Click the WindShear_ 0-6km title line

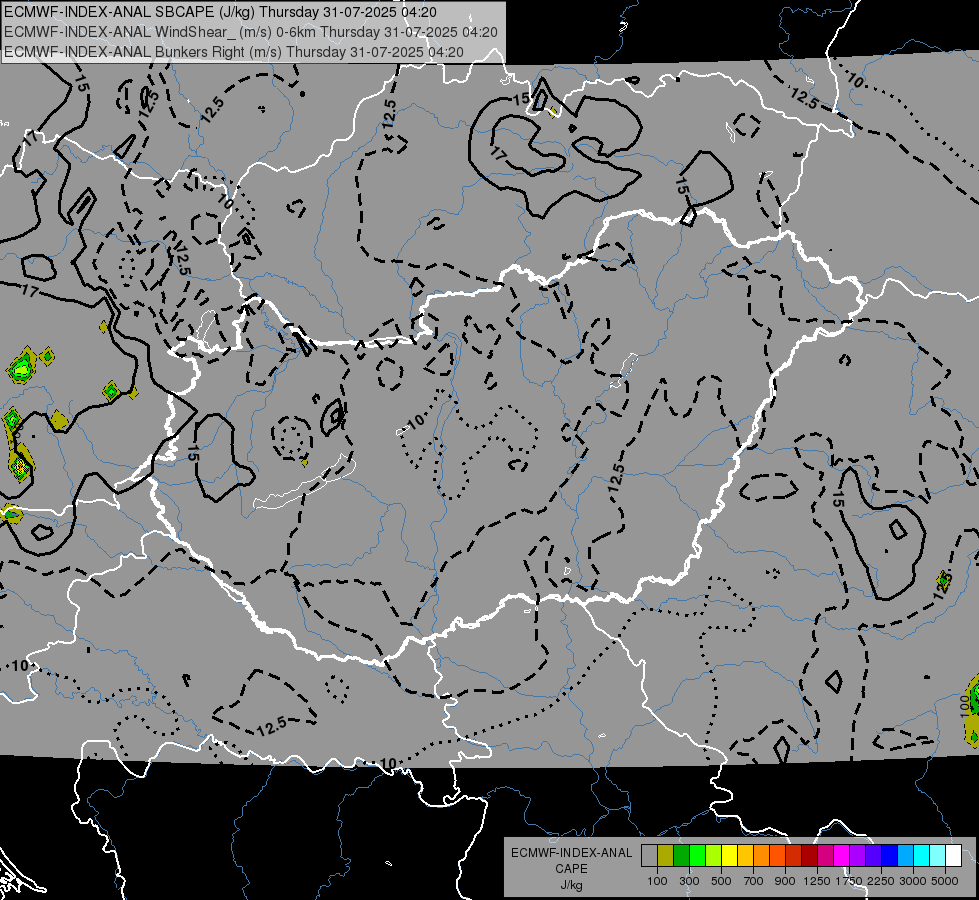coord(250,32)
